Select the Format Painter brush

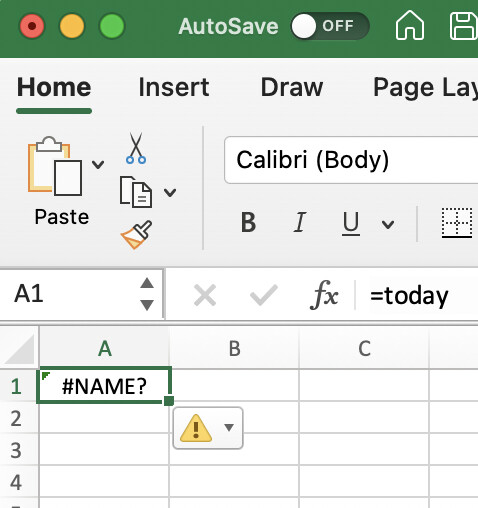[x=136, y=235]
